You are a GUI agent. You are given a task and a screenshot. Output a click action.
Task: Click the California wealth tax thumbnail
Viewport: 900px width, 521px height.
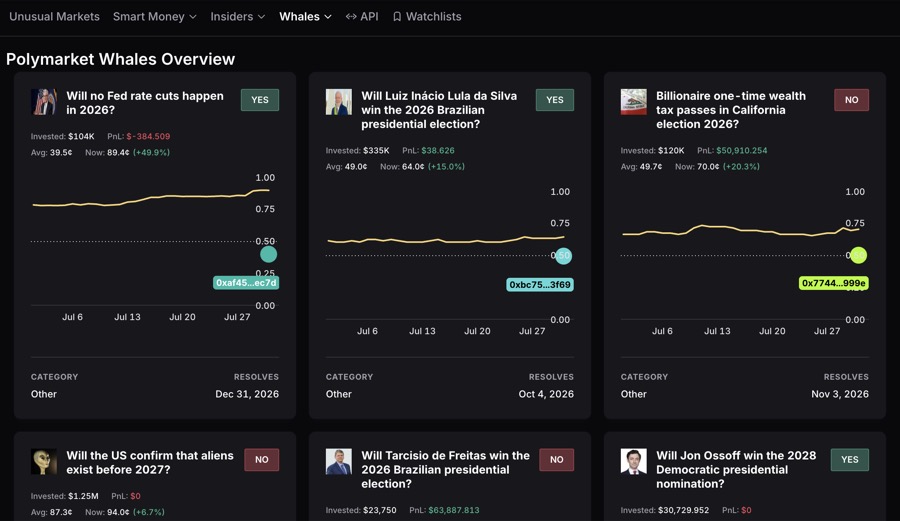click(634, 102)
